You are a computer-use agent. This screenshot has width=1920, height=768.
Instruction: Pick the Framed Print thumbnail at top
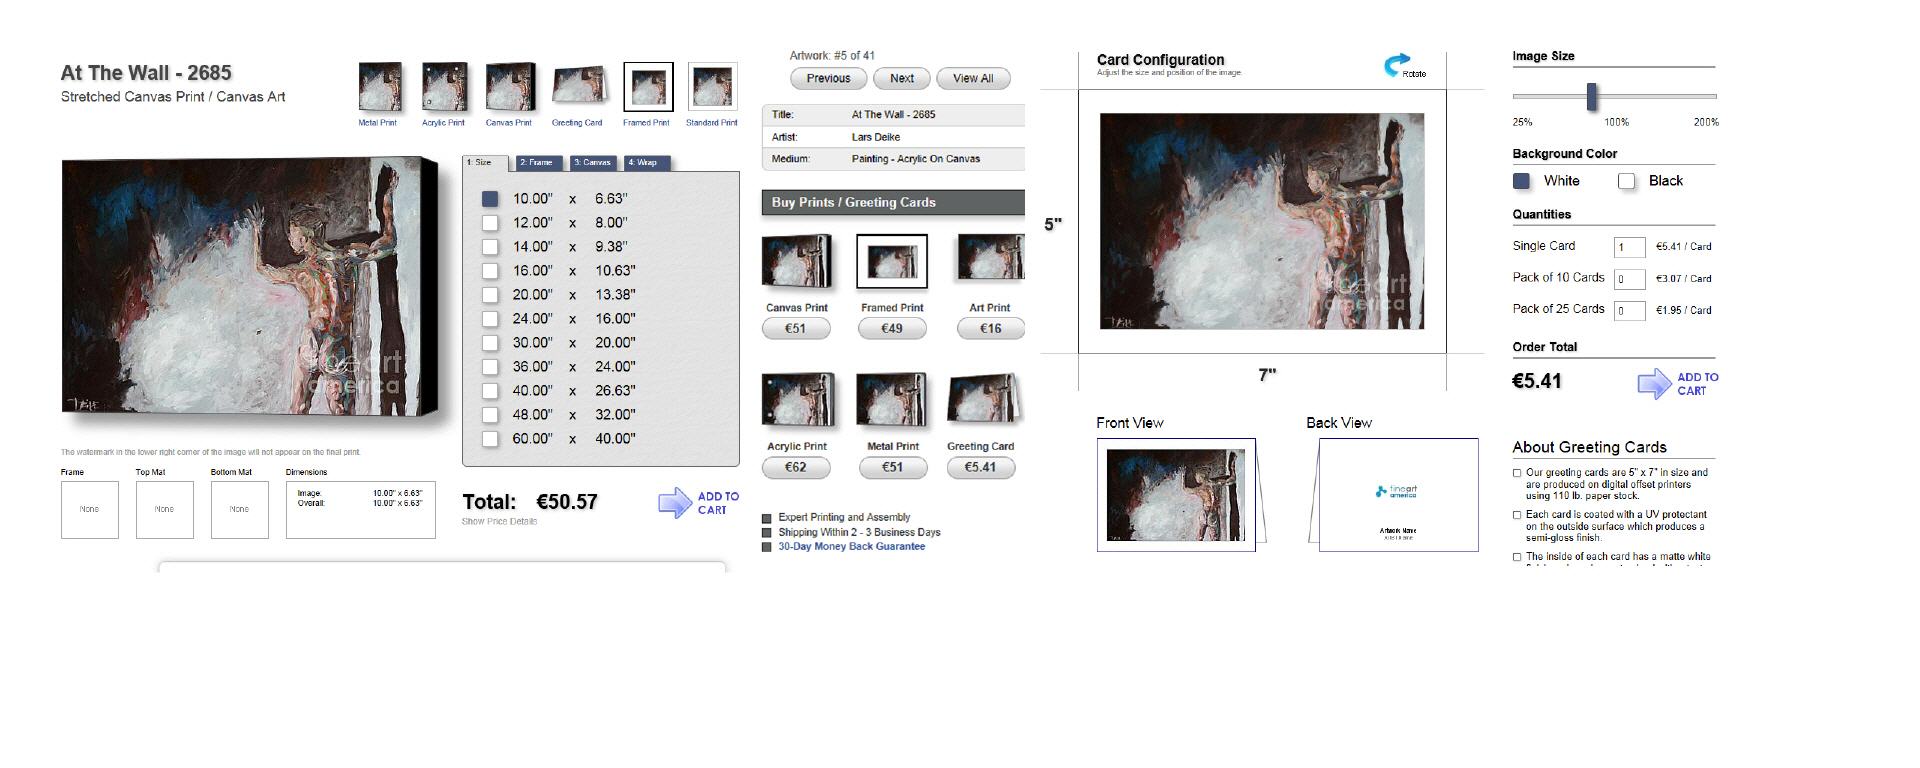648,87
